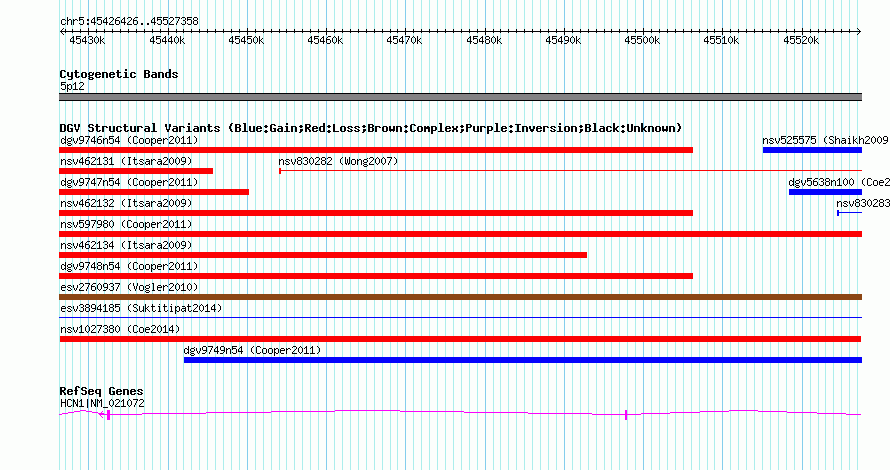Click the blue dgv9749n54 (Cooper2011) bar
The height and width of the screenshot is (470, 890).
[523, 360]
